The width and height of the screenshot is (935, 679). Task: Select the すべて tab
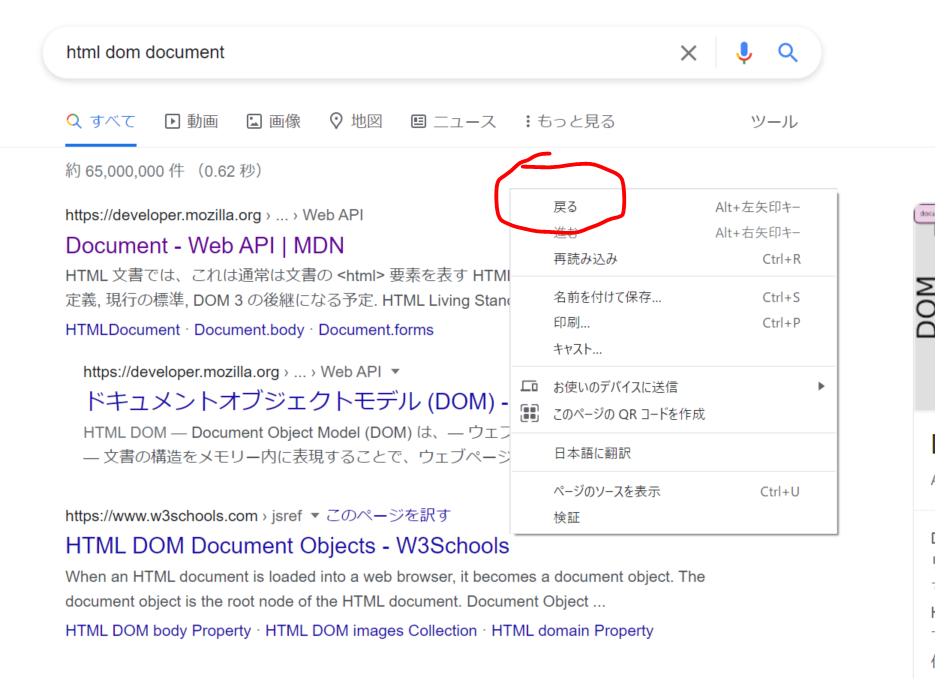[x=100, y=120]
